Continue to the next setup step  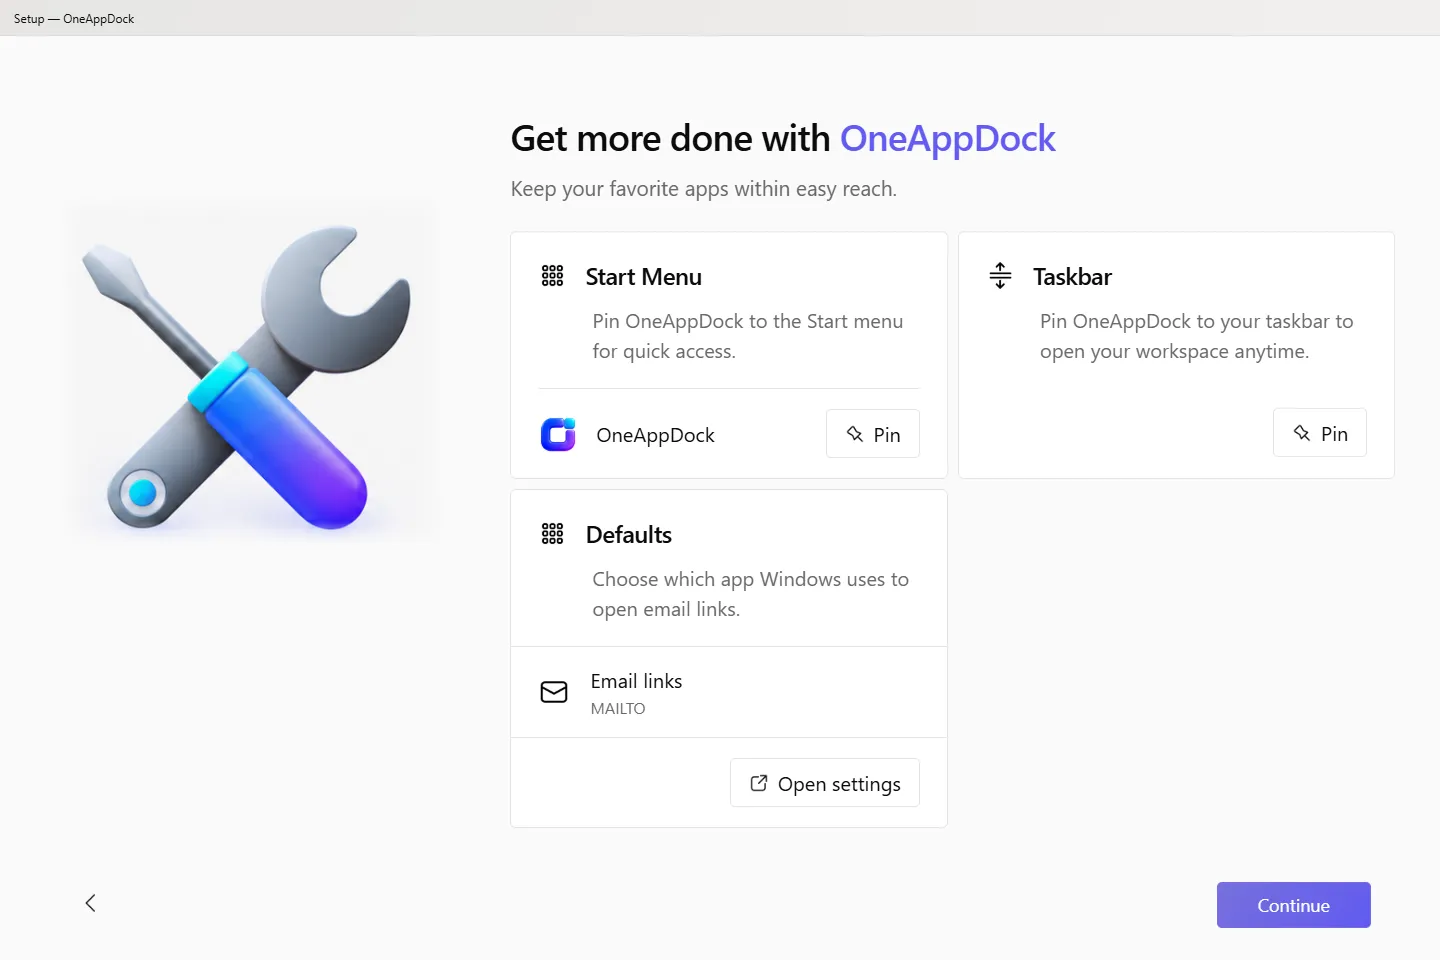(1294, 905)
